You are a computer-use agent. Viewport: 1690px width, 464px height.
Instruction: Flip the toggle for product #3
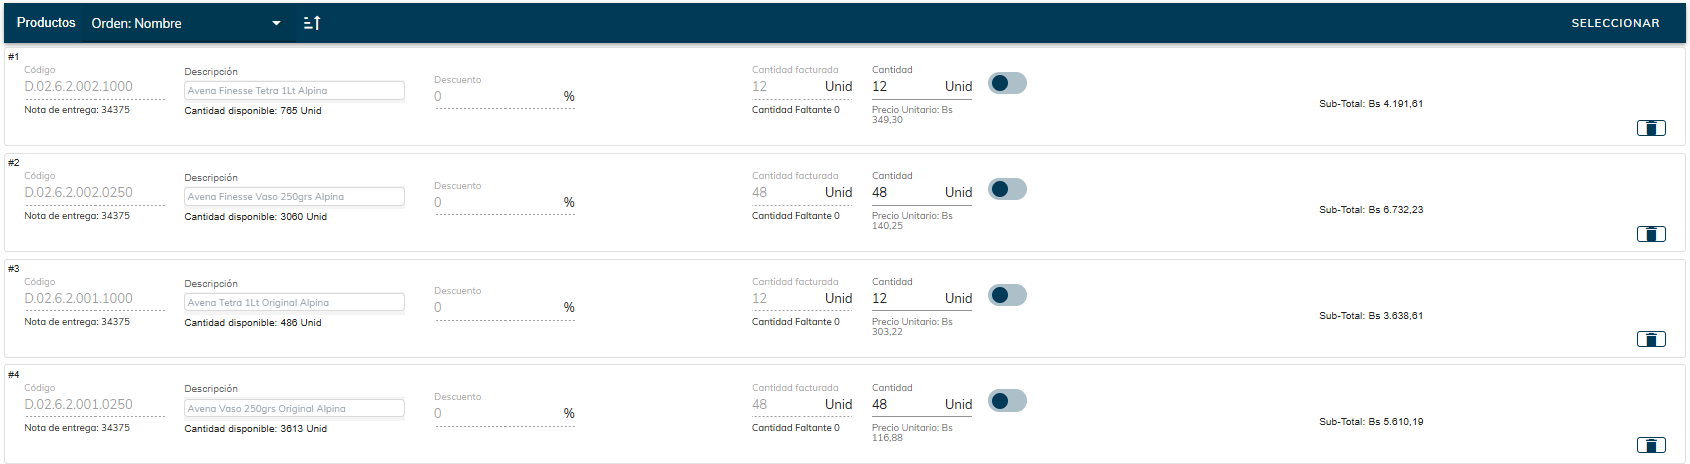click(x=1007, y=295)
